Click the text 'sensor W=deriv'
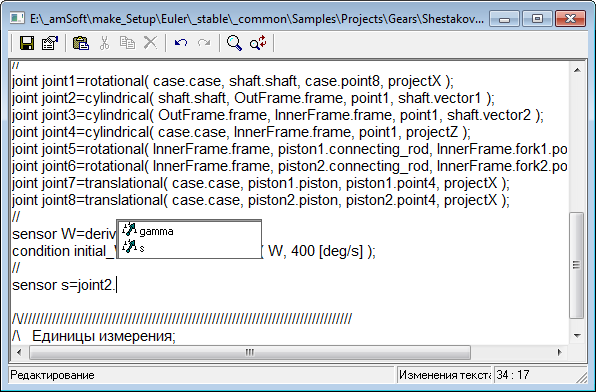The width and height of the screenshot is (596, 392). tap(64, 234)
